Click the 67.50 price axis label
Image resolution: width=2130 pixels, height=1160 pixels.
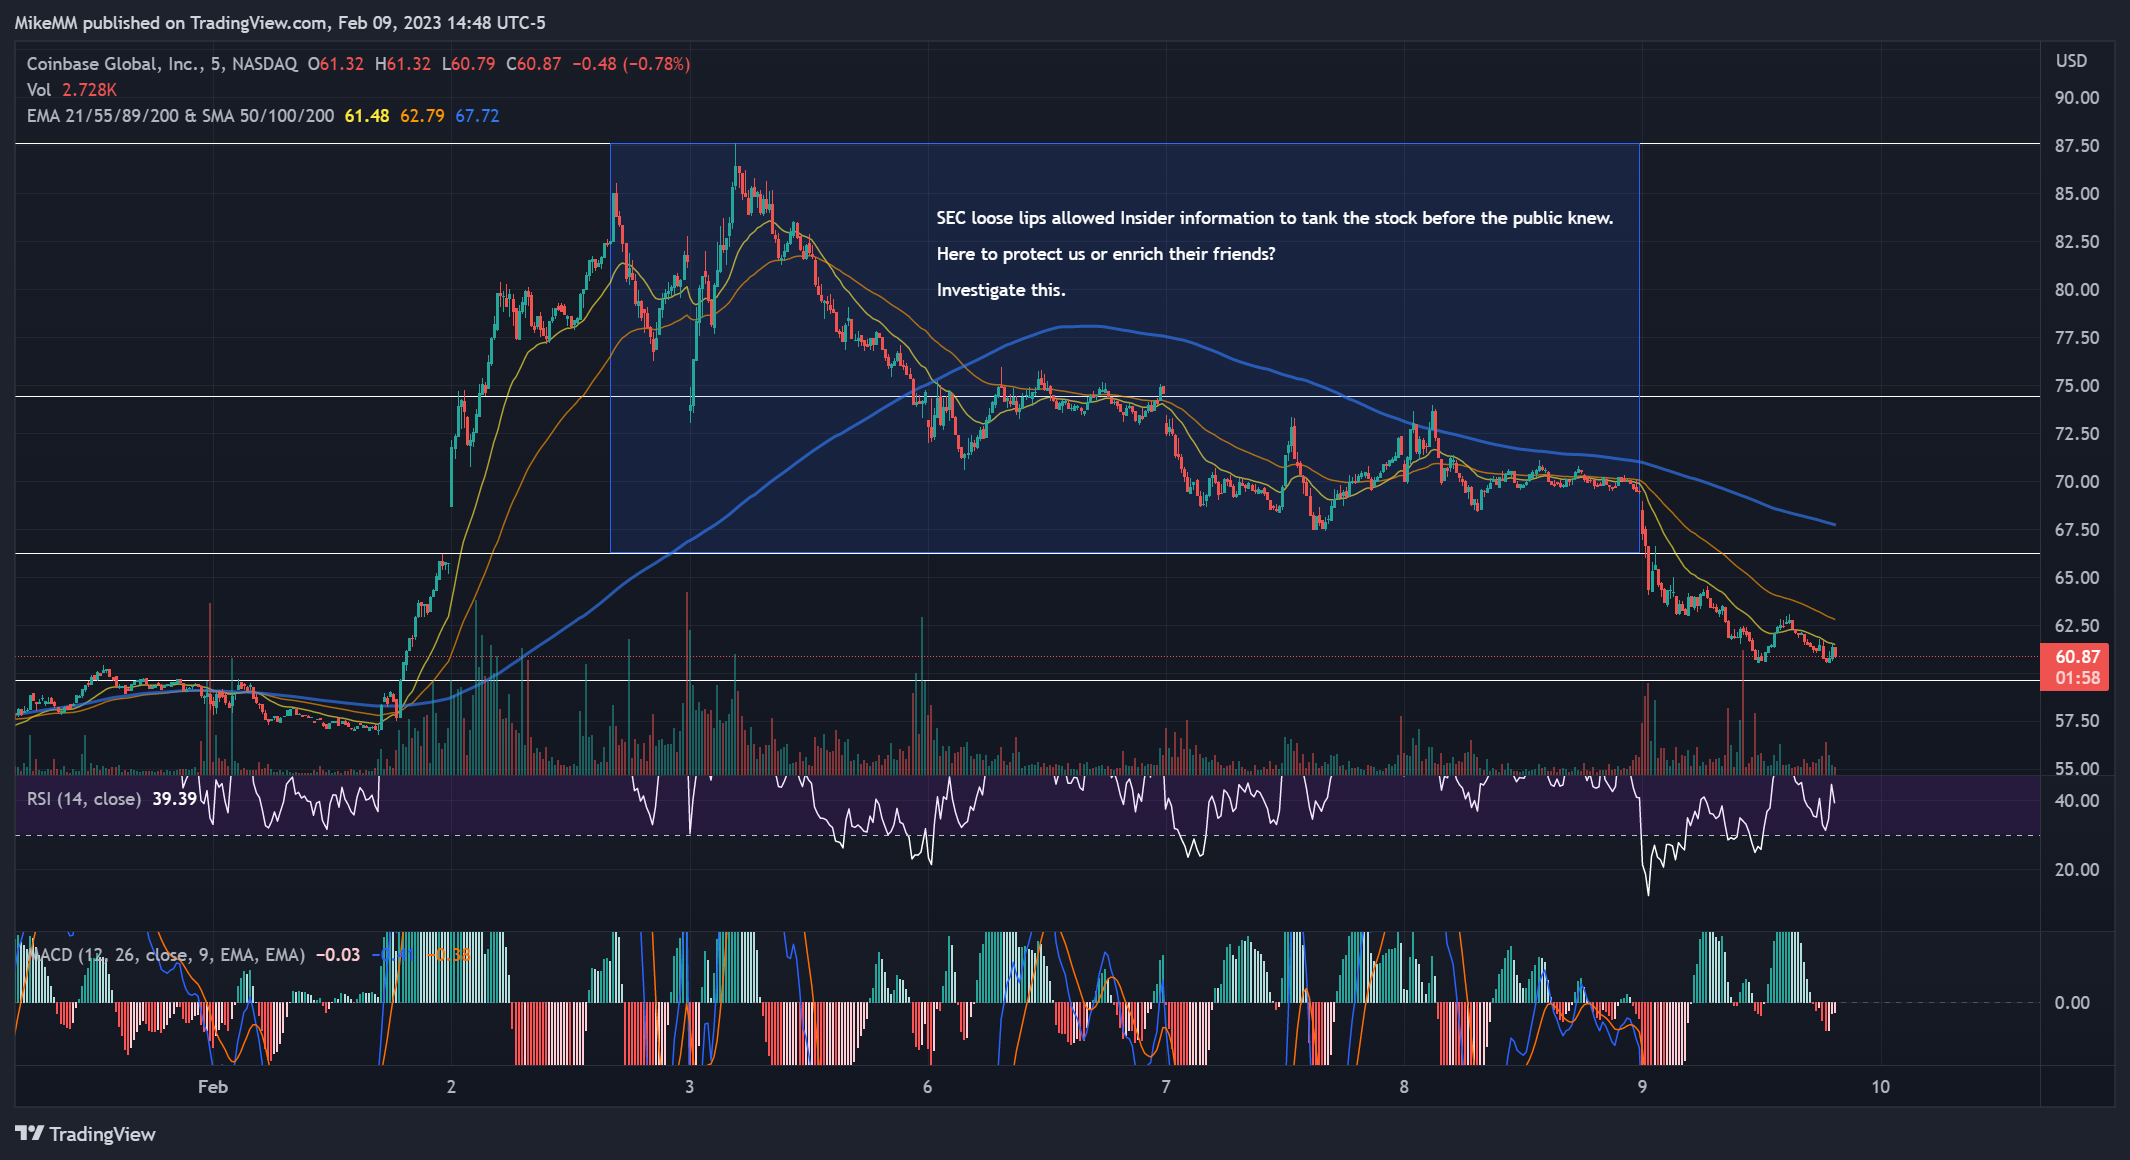[2077, 530]
